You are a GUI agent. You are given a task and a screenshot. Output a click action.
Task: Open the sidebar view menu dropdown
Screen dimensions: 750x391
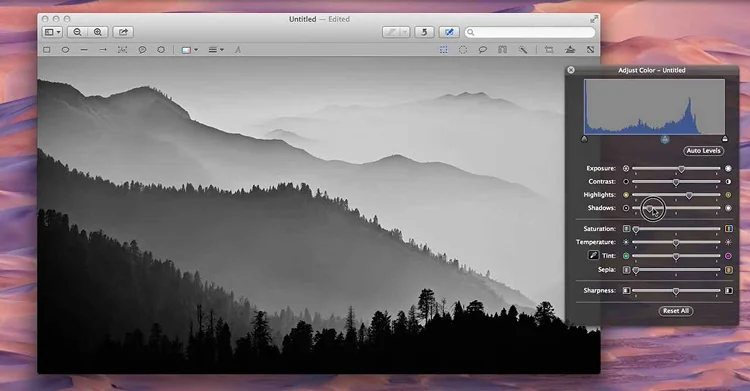pyautogui.click(x=52, y=32)
